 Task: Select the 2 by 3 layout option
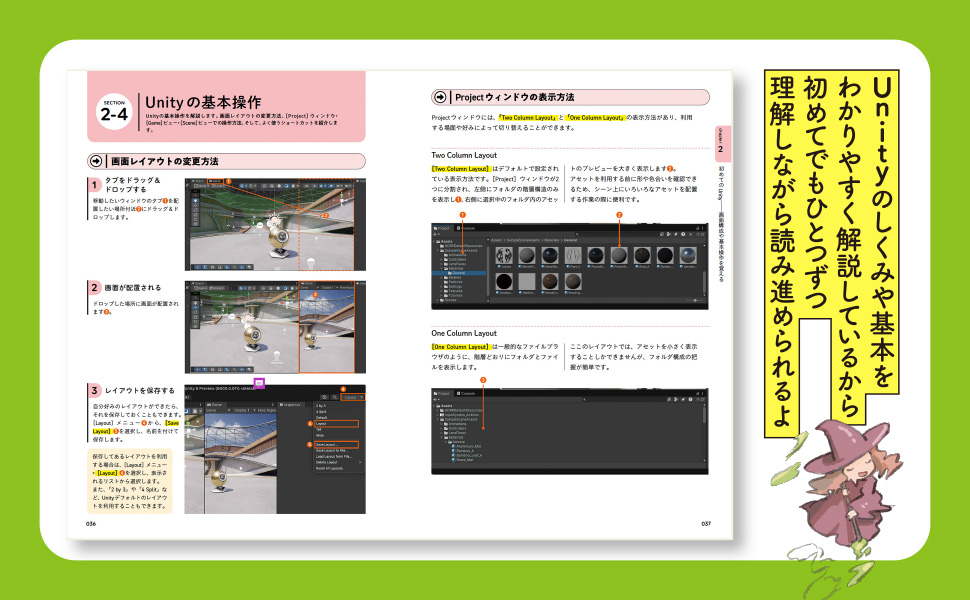[320, 406]
